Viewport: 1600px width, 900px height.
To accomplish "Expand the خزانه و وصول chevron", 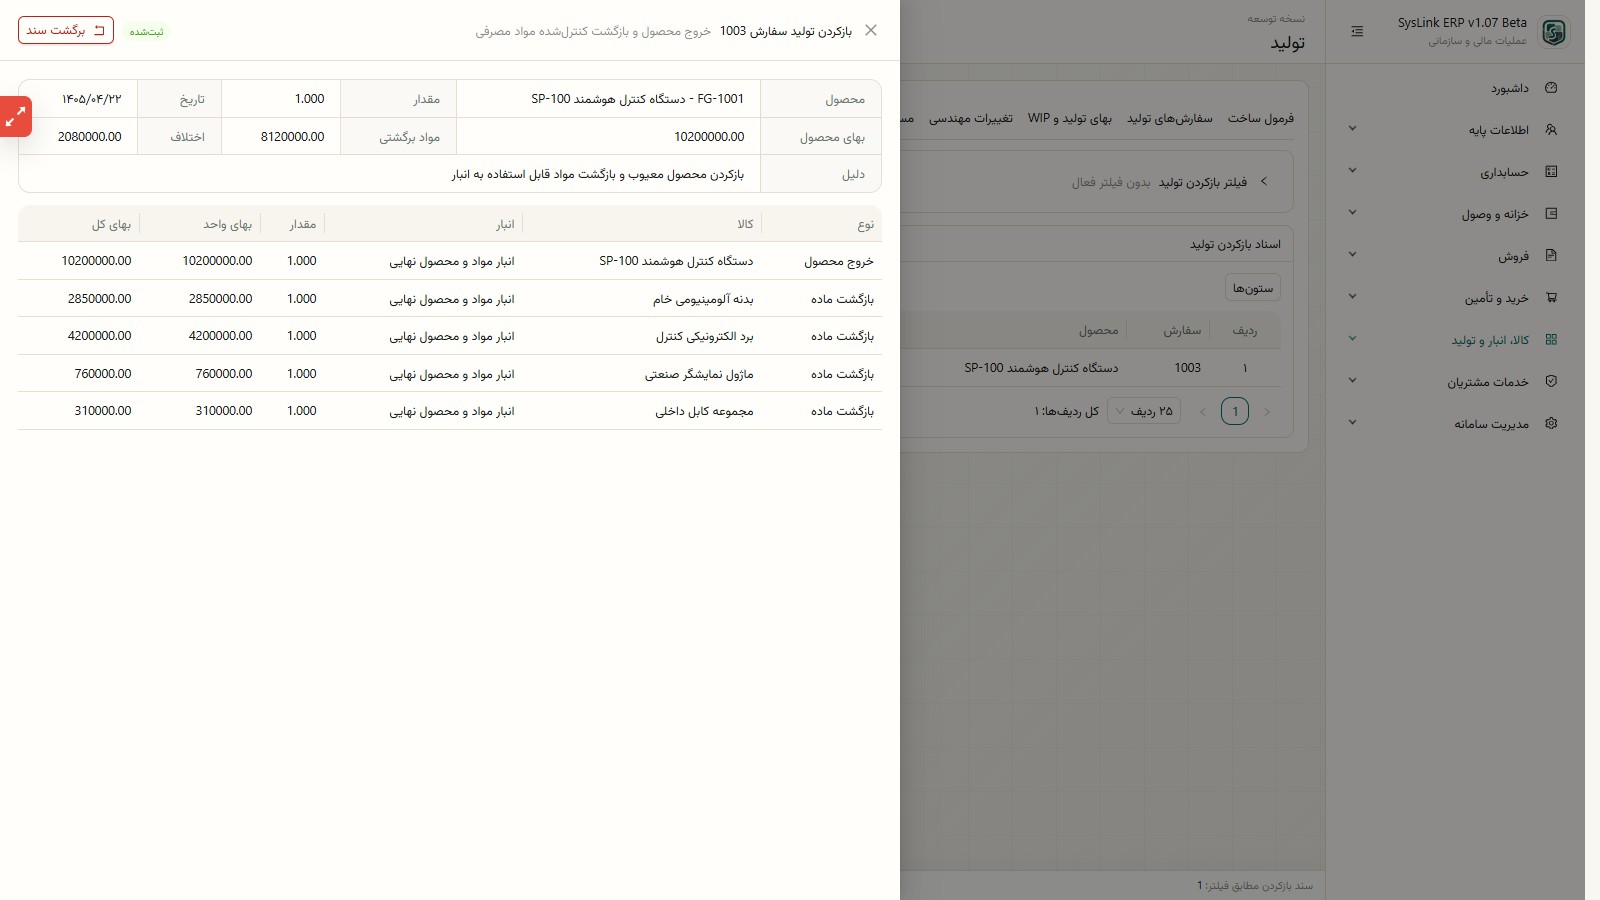I will click(x=1352, y=213).
